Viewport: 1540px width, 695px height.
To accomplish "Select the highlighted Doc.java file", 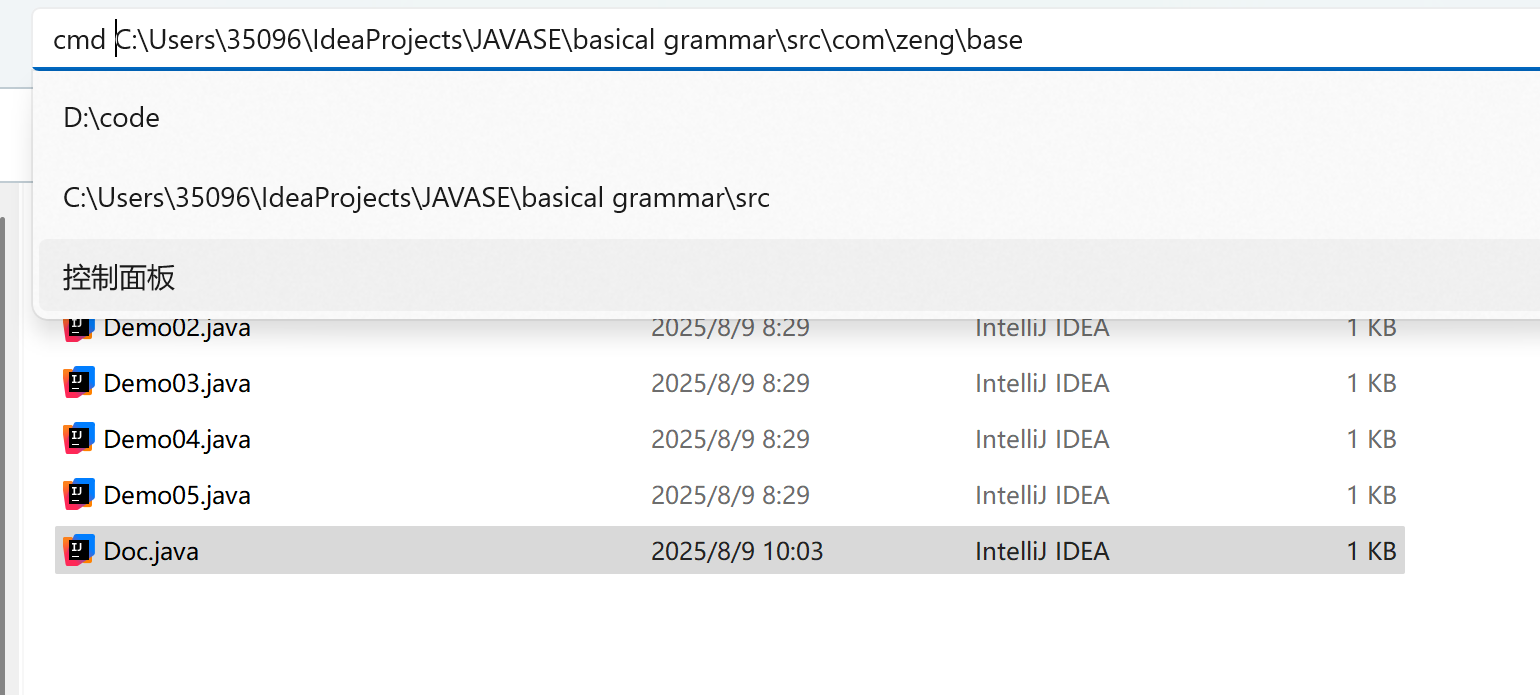I will (x=151, y=550).
